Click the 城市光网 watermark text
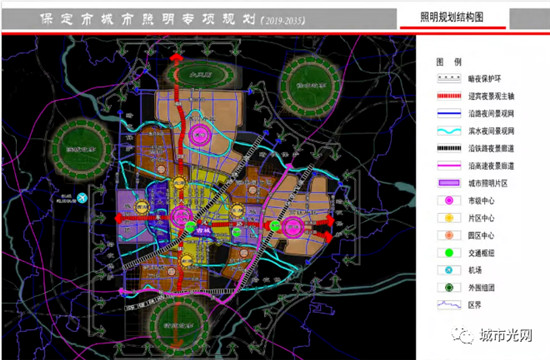The image size is (550, 360). (x=506, y=336)
